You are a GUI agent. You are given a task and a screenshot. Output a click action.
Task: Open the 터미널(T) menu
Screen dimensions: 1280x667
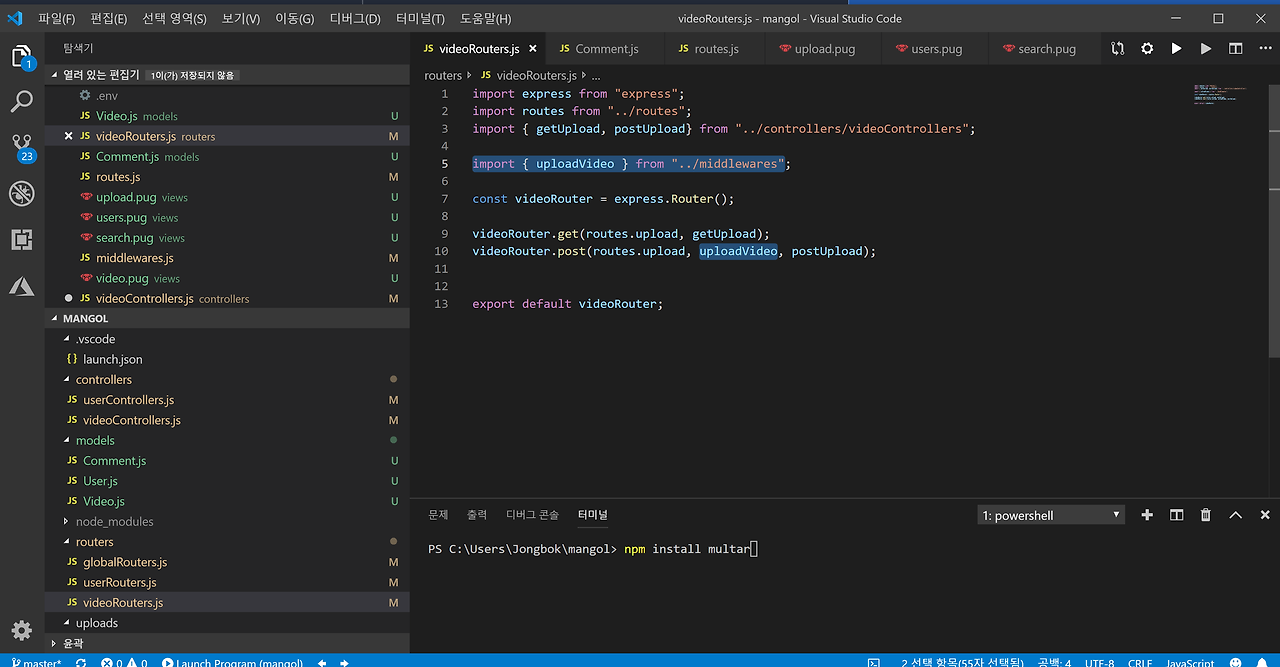[420, 18]
